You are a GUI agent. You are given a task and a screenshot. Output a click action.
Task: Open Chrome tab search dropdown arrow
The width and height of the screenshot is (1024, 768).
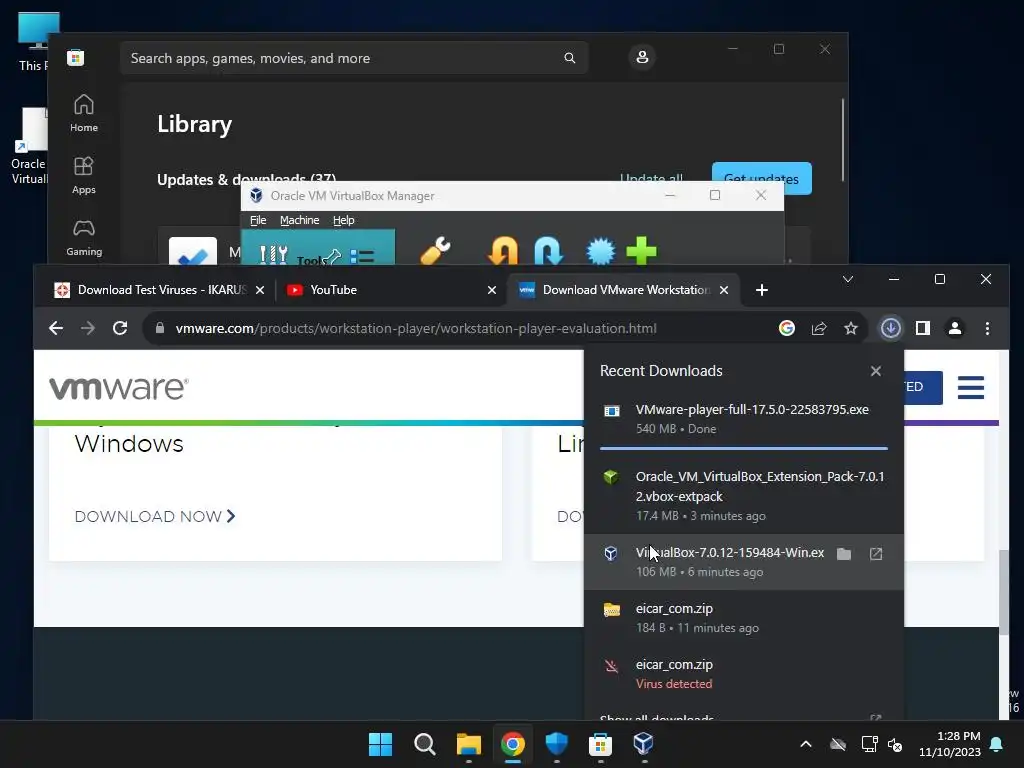(x=848, y=280)
